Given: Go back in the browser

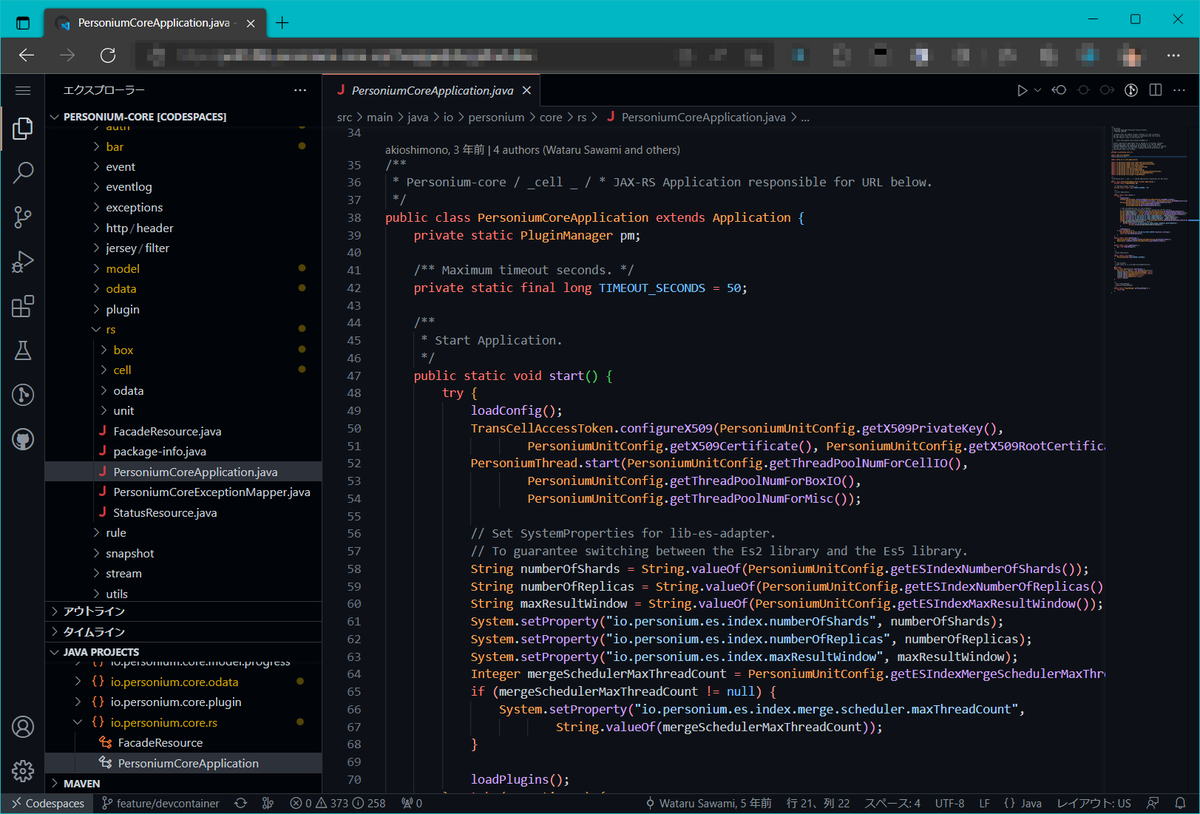Looking at the screenshot, I should click(x=27, y=56).
